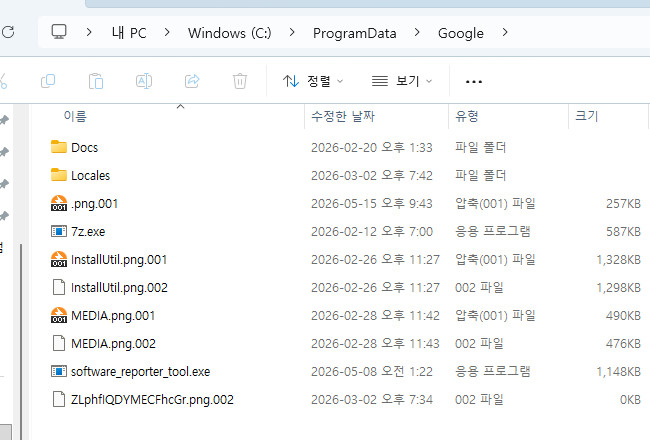Expand chevron after ProgramData breadcrumb
The height and width of the screenshot is (440, 650).
(x=417, y=32)
